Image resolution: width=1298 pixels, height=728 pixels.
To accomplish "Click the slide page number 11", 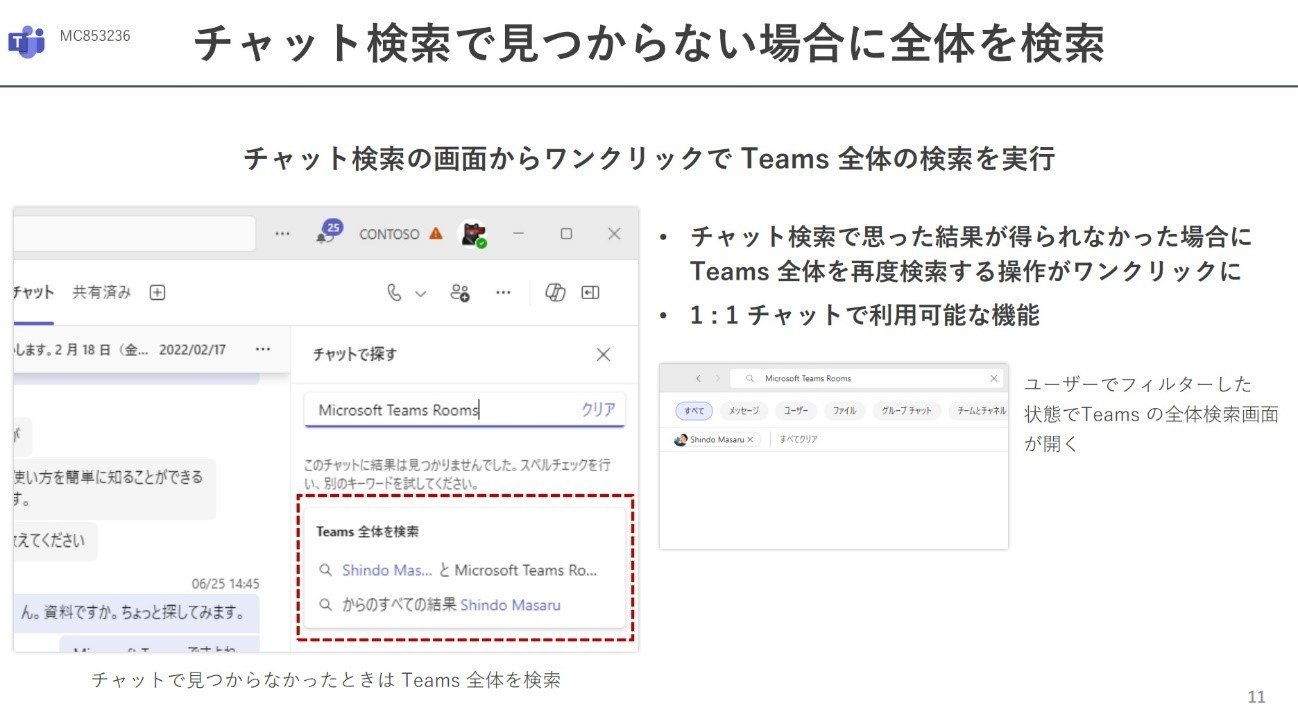I will click(1257, 697).
